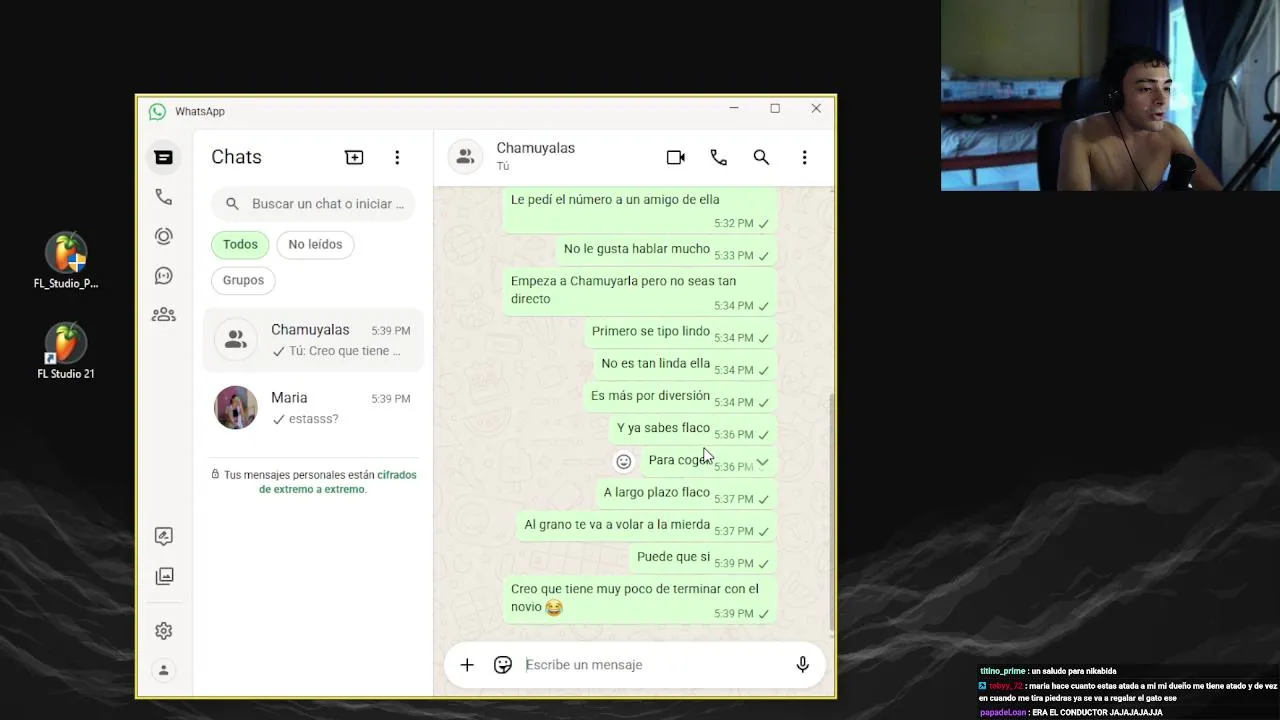Viewport: 1280px width, 720px height.
Task: Click the message 'No le gusta hablar mucho'
Action: click(x=666, y=250)
